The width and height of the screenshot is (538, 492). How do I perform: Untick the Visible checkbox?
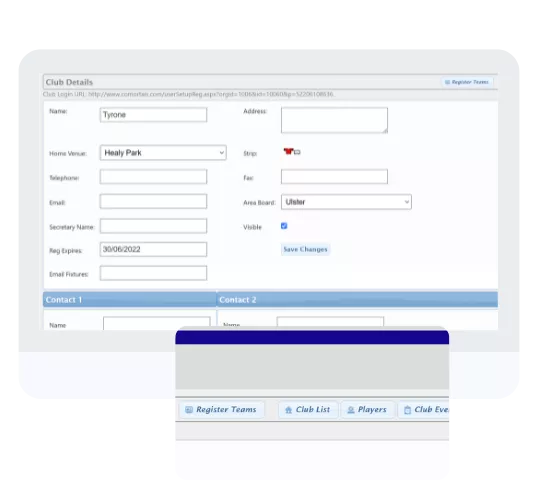click(x=284, y=226)
